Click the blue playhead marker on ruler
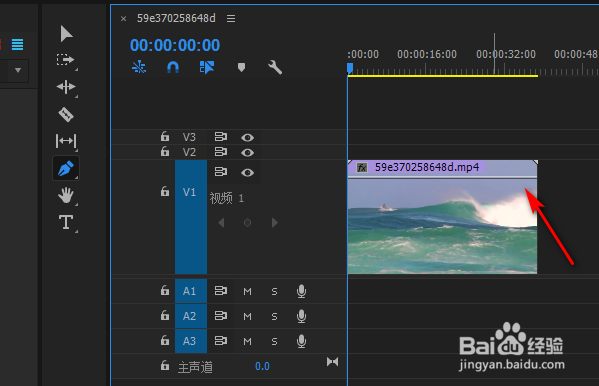Screen dimensions: 599x386 click(350, 69)
